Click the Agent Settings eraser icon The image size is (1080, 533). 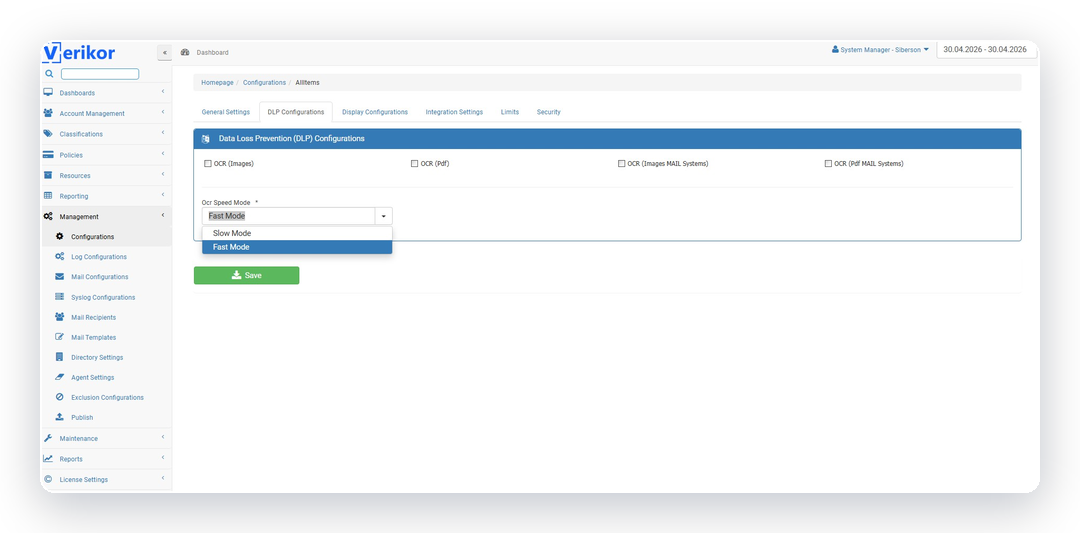point(59,377)
